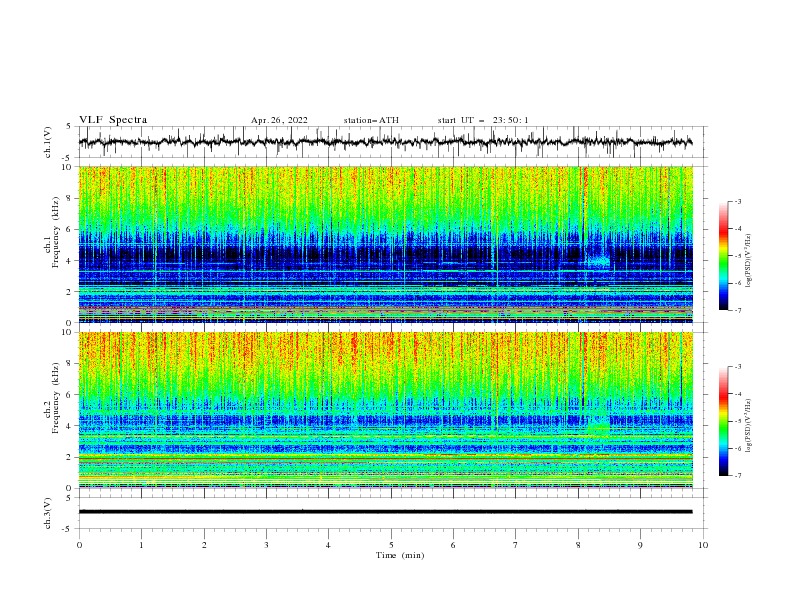Viewport: 792px width, 612px height.
Task: Click the "-3" tick on ch.2 colorbar
Action: coord(737,367)
